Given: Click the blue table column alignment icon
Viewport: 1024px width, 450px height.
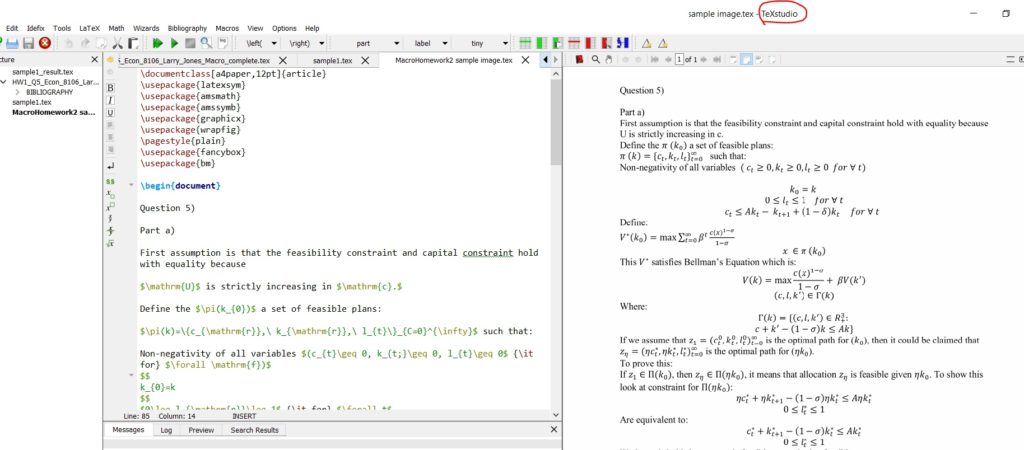Looking at the screenshot, I should [x=622, y=43].
